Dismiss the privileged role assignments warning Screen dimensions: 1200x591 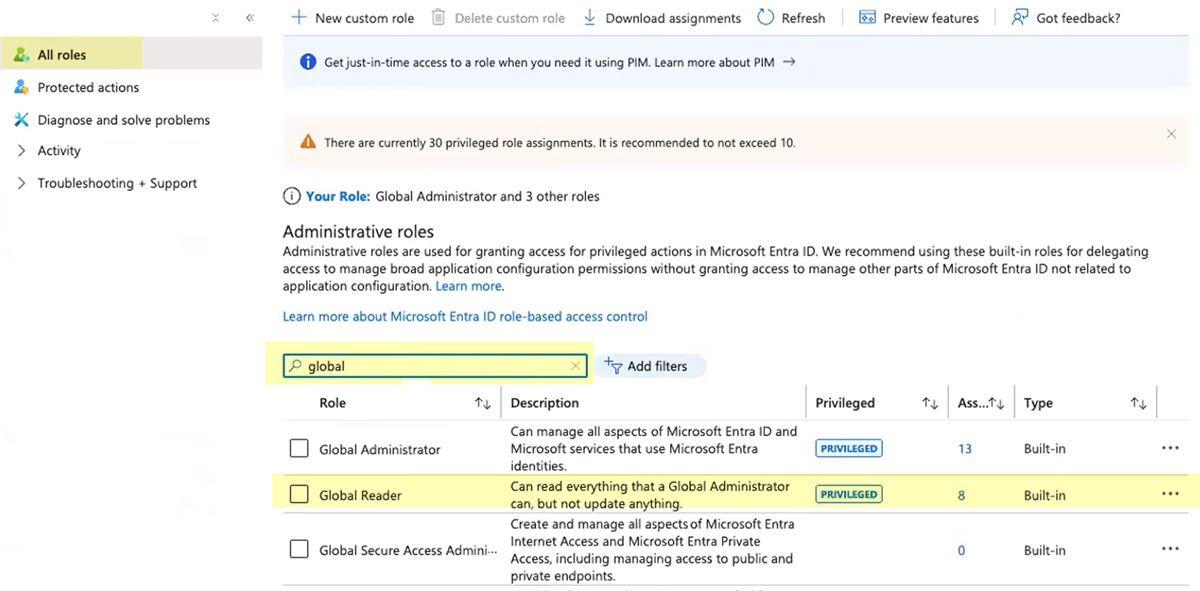click(1171, 134)
